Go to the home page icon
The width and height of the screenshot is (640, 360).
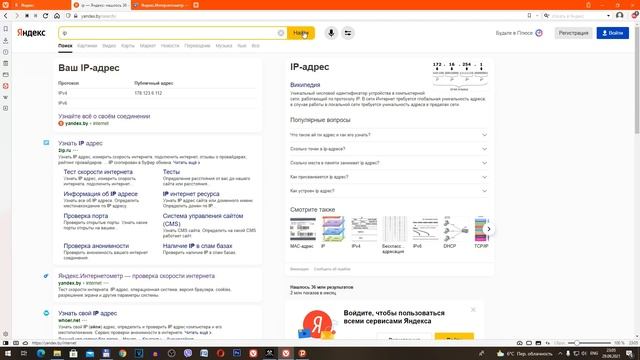click(x=57, y=16)
